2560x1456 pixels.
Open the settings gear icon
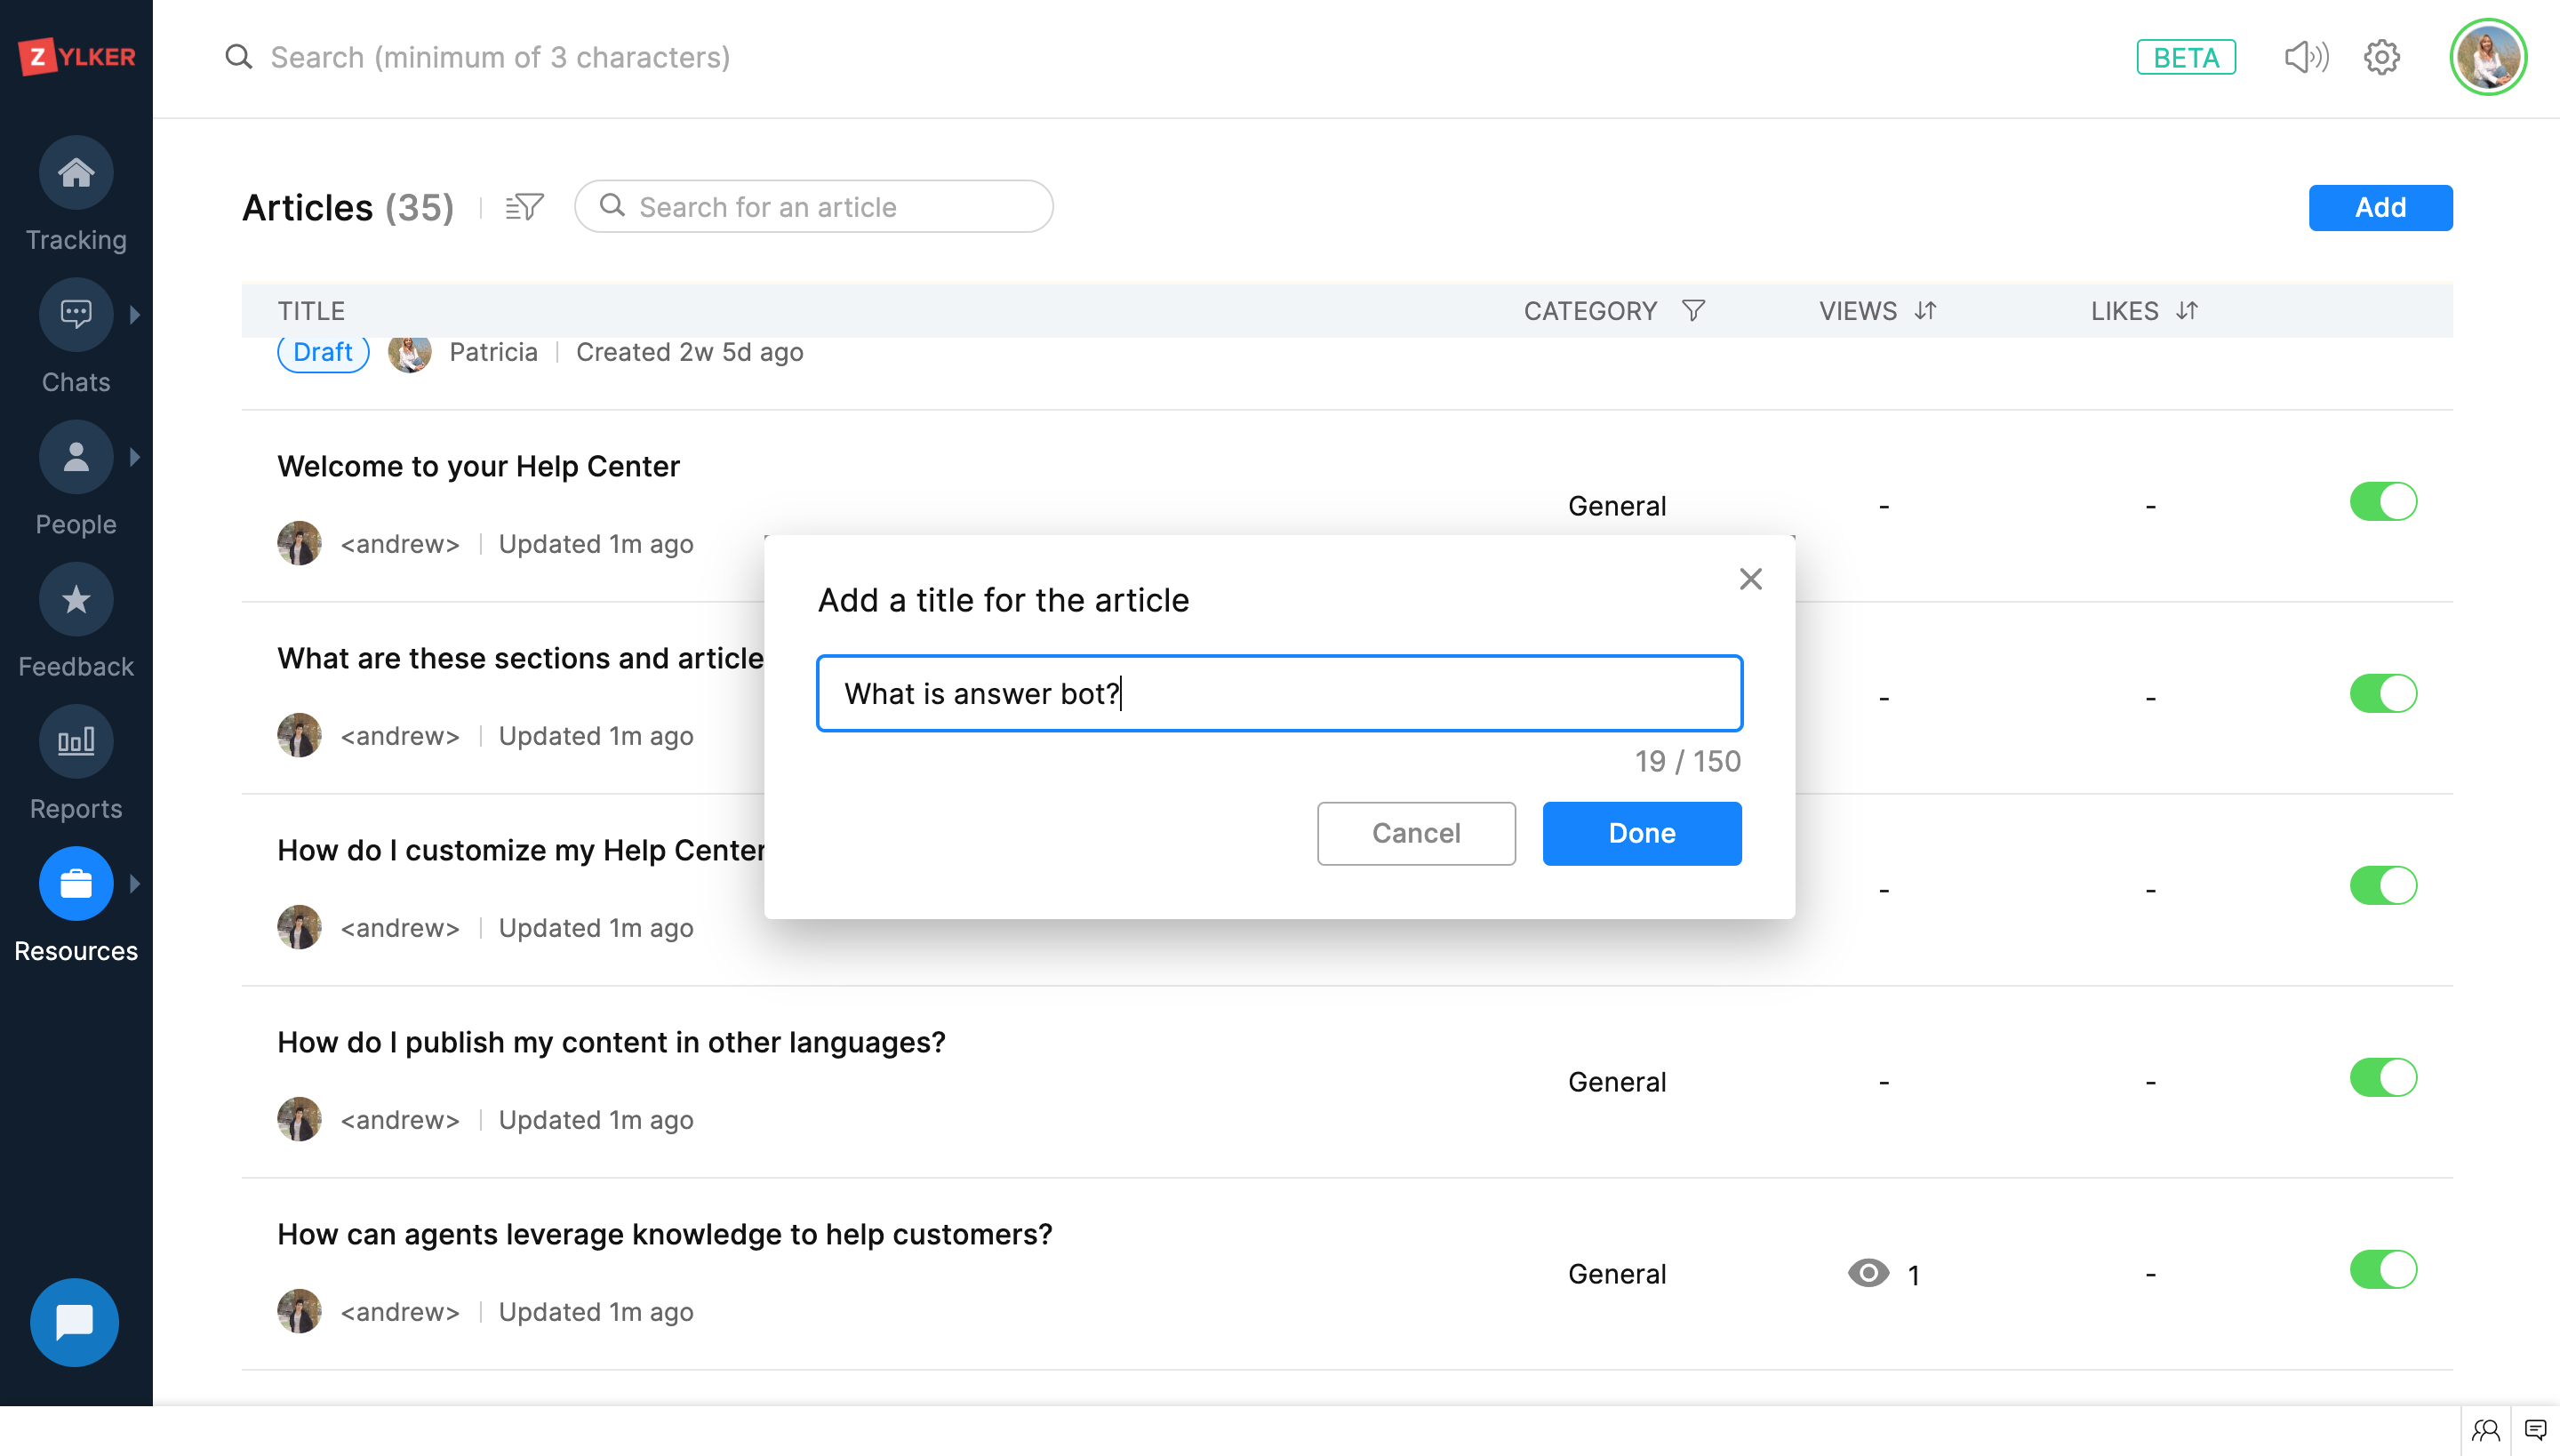pyautogui.click(x=2382, y=57)
